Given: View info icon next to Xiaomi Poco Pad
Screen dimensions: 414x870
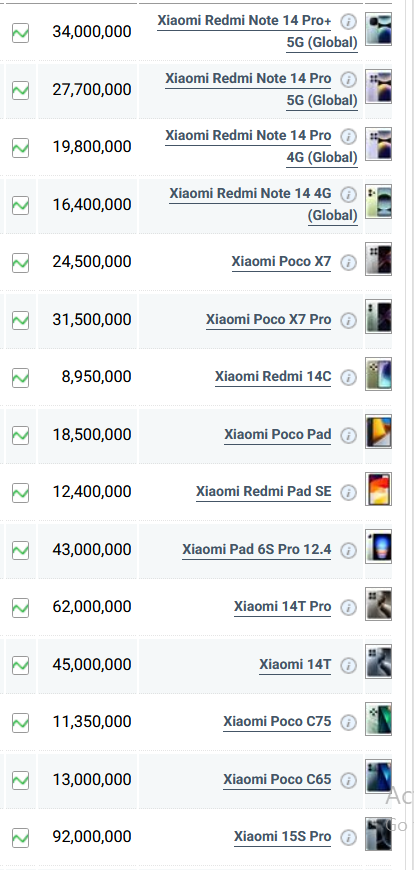Looking at the screenshot, I should pyautogui.click(x=348, y=436).
